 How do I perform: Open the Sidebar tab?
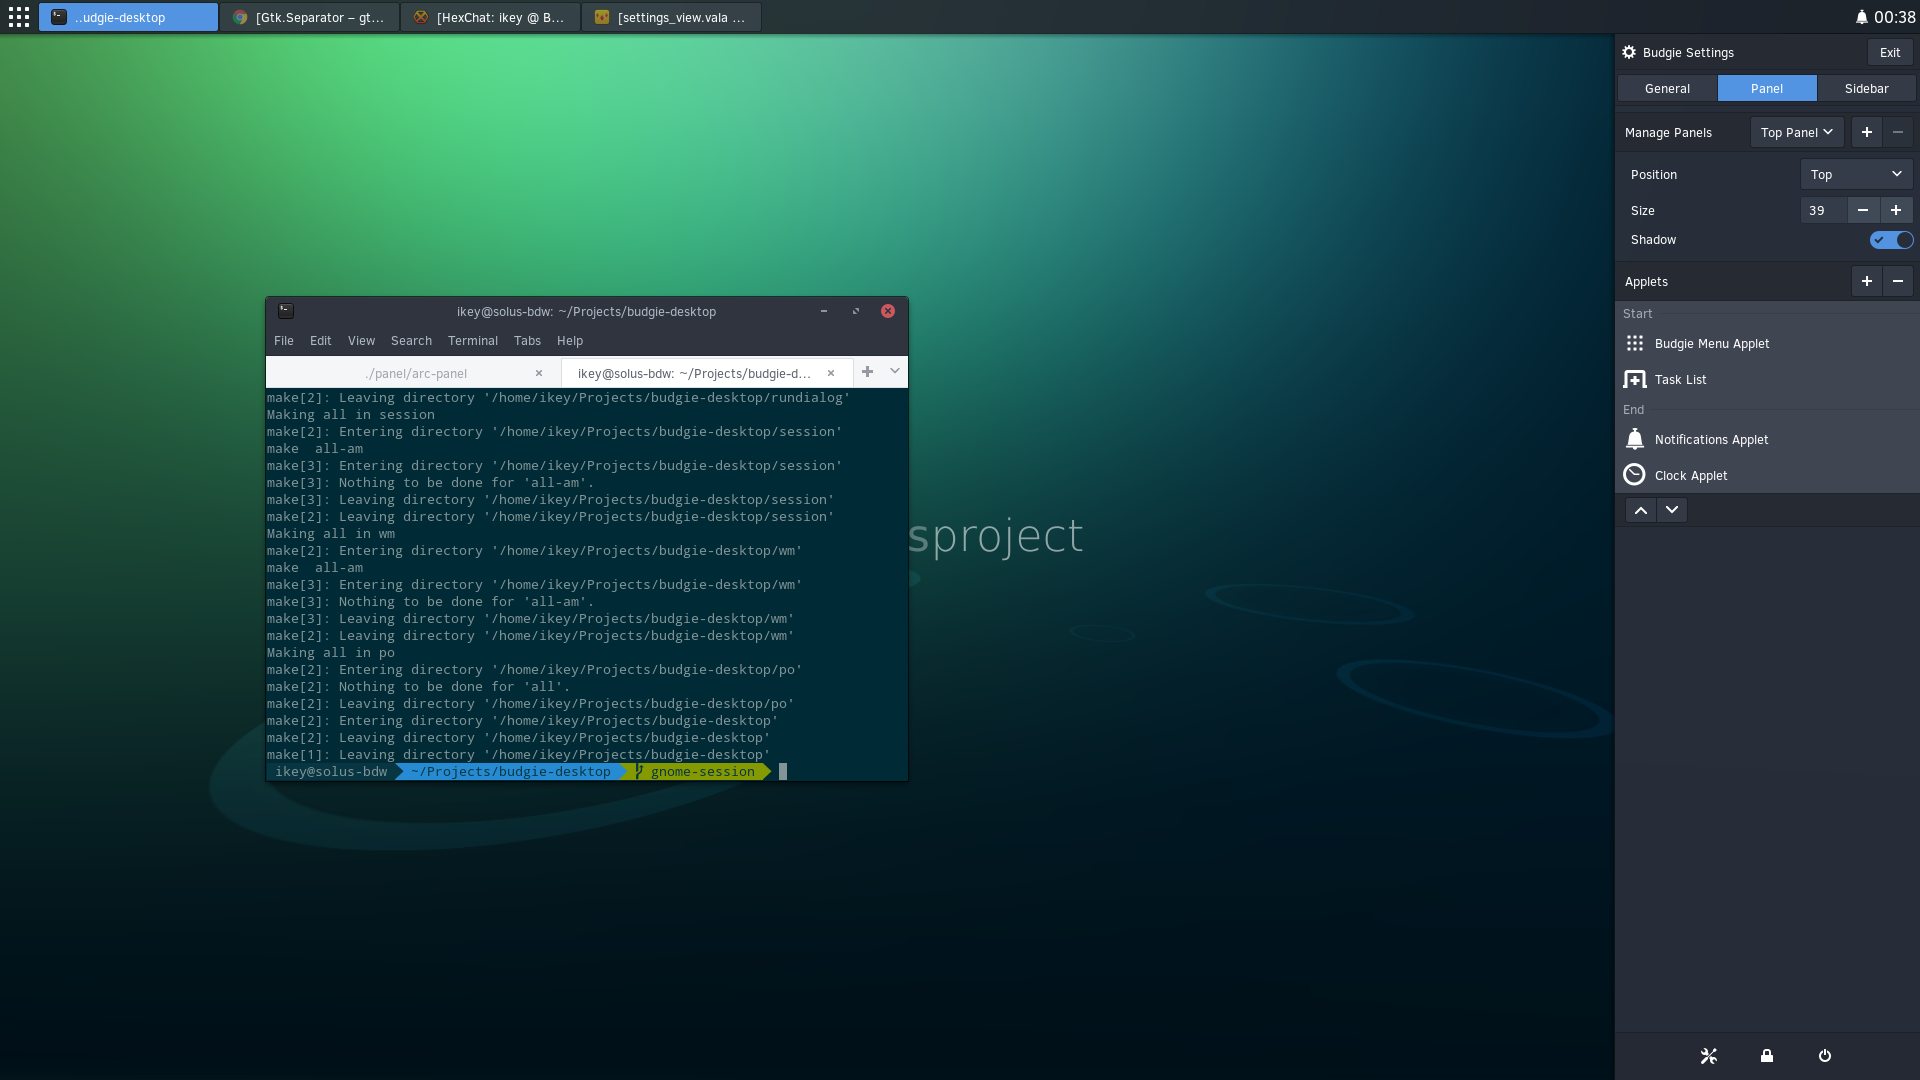[x=1866, y=88]
